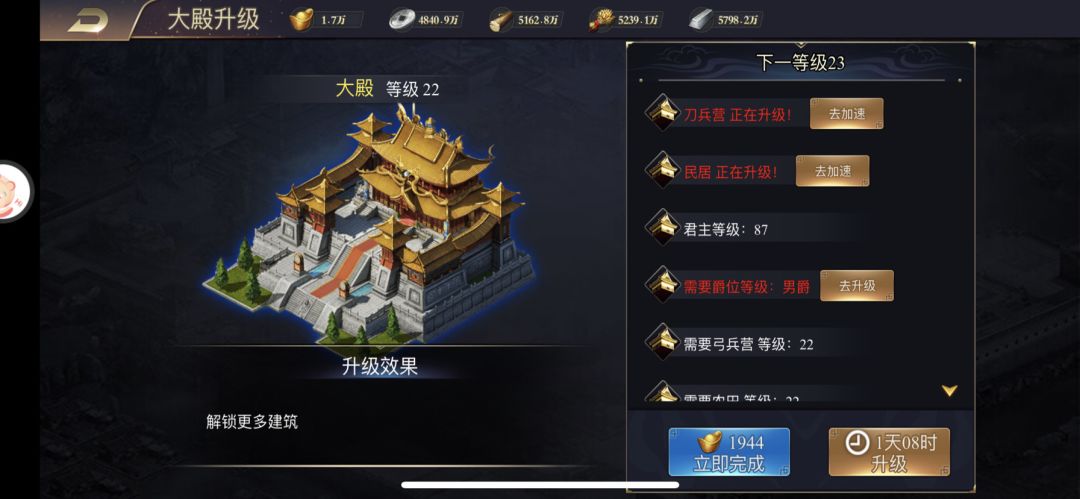The width and height of the screenshot is (1080, 499).
Task: Open the gold ingot currency icon
Action: (301, 20)
